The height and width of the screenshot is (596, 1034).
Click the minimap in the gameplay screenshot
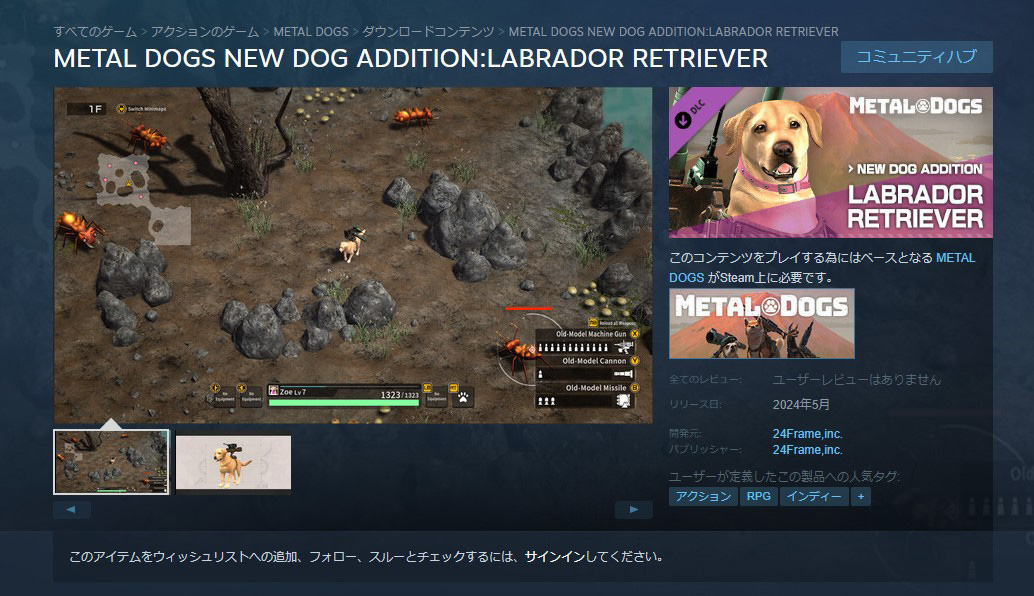tap(144, 196)
